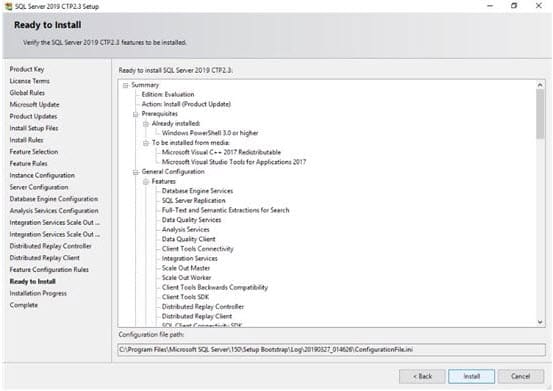Viewport: 553px width, 391px height.
Task: Open the Feature Selection step in sidebar
Action: (34, 152)
